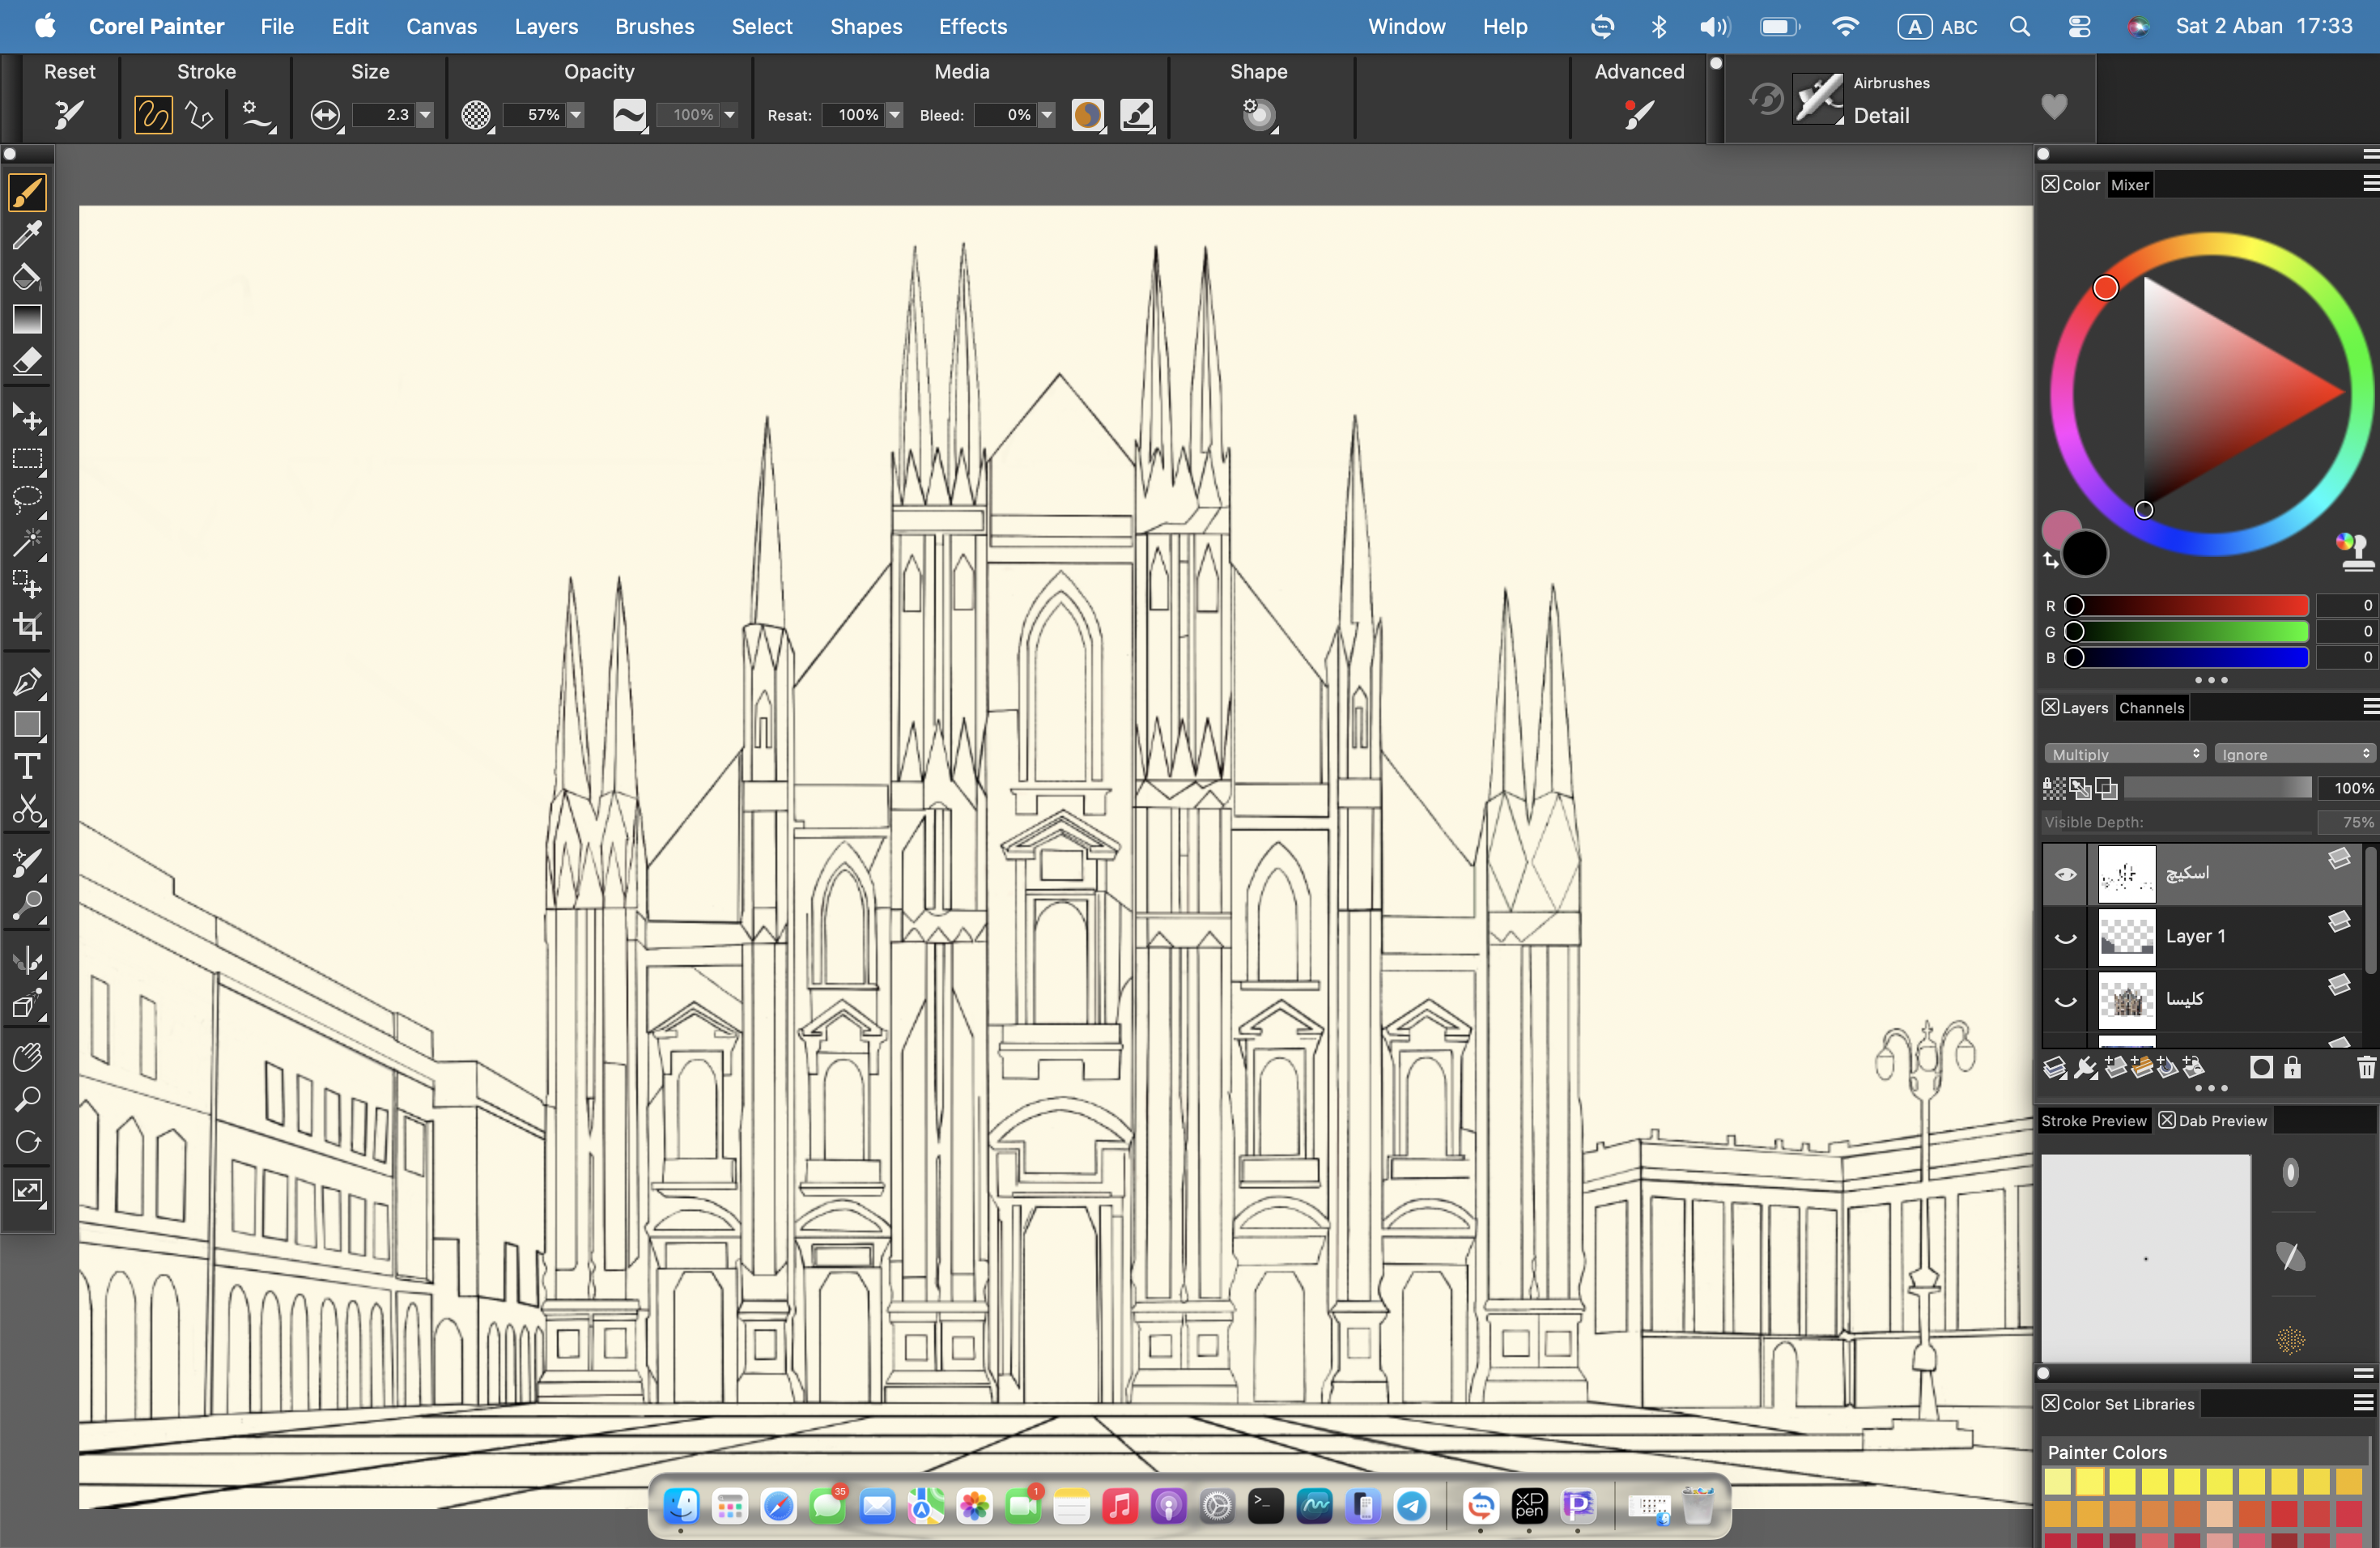Show the Layer 1 layer
2380x1548 pixels.
pos(2065,937)
